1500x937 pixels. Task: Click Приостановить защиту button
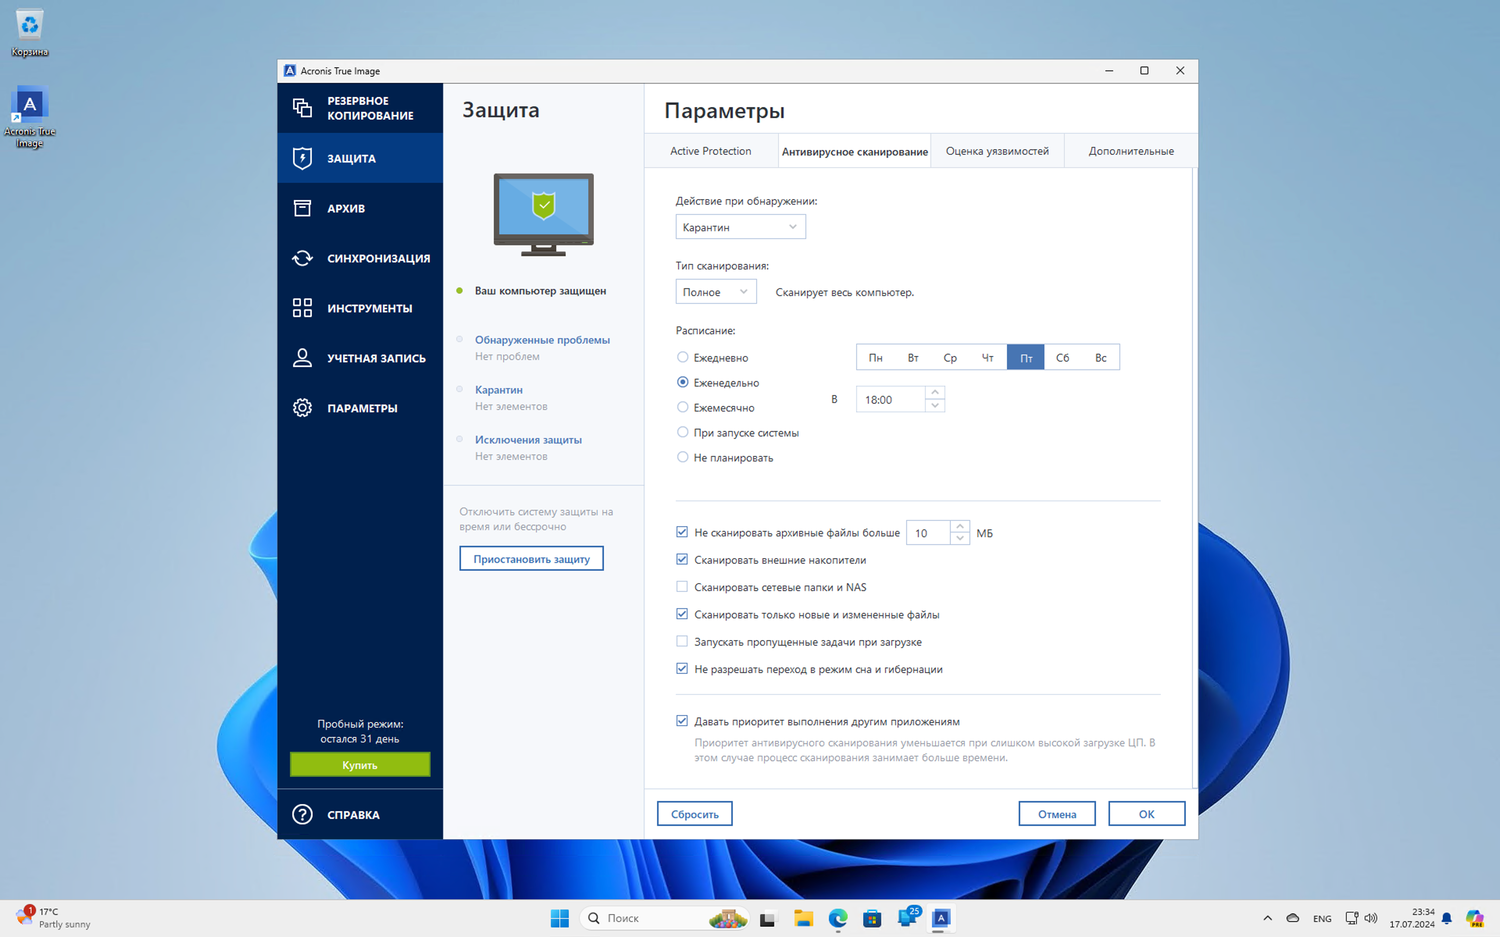532,559
